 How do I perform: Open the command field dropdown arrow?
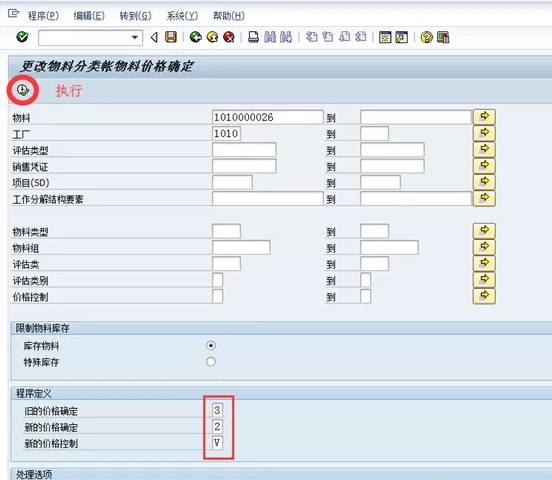(x=134, y=37)
